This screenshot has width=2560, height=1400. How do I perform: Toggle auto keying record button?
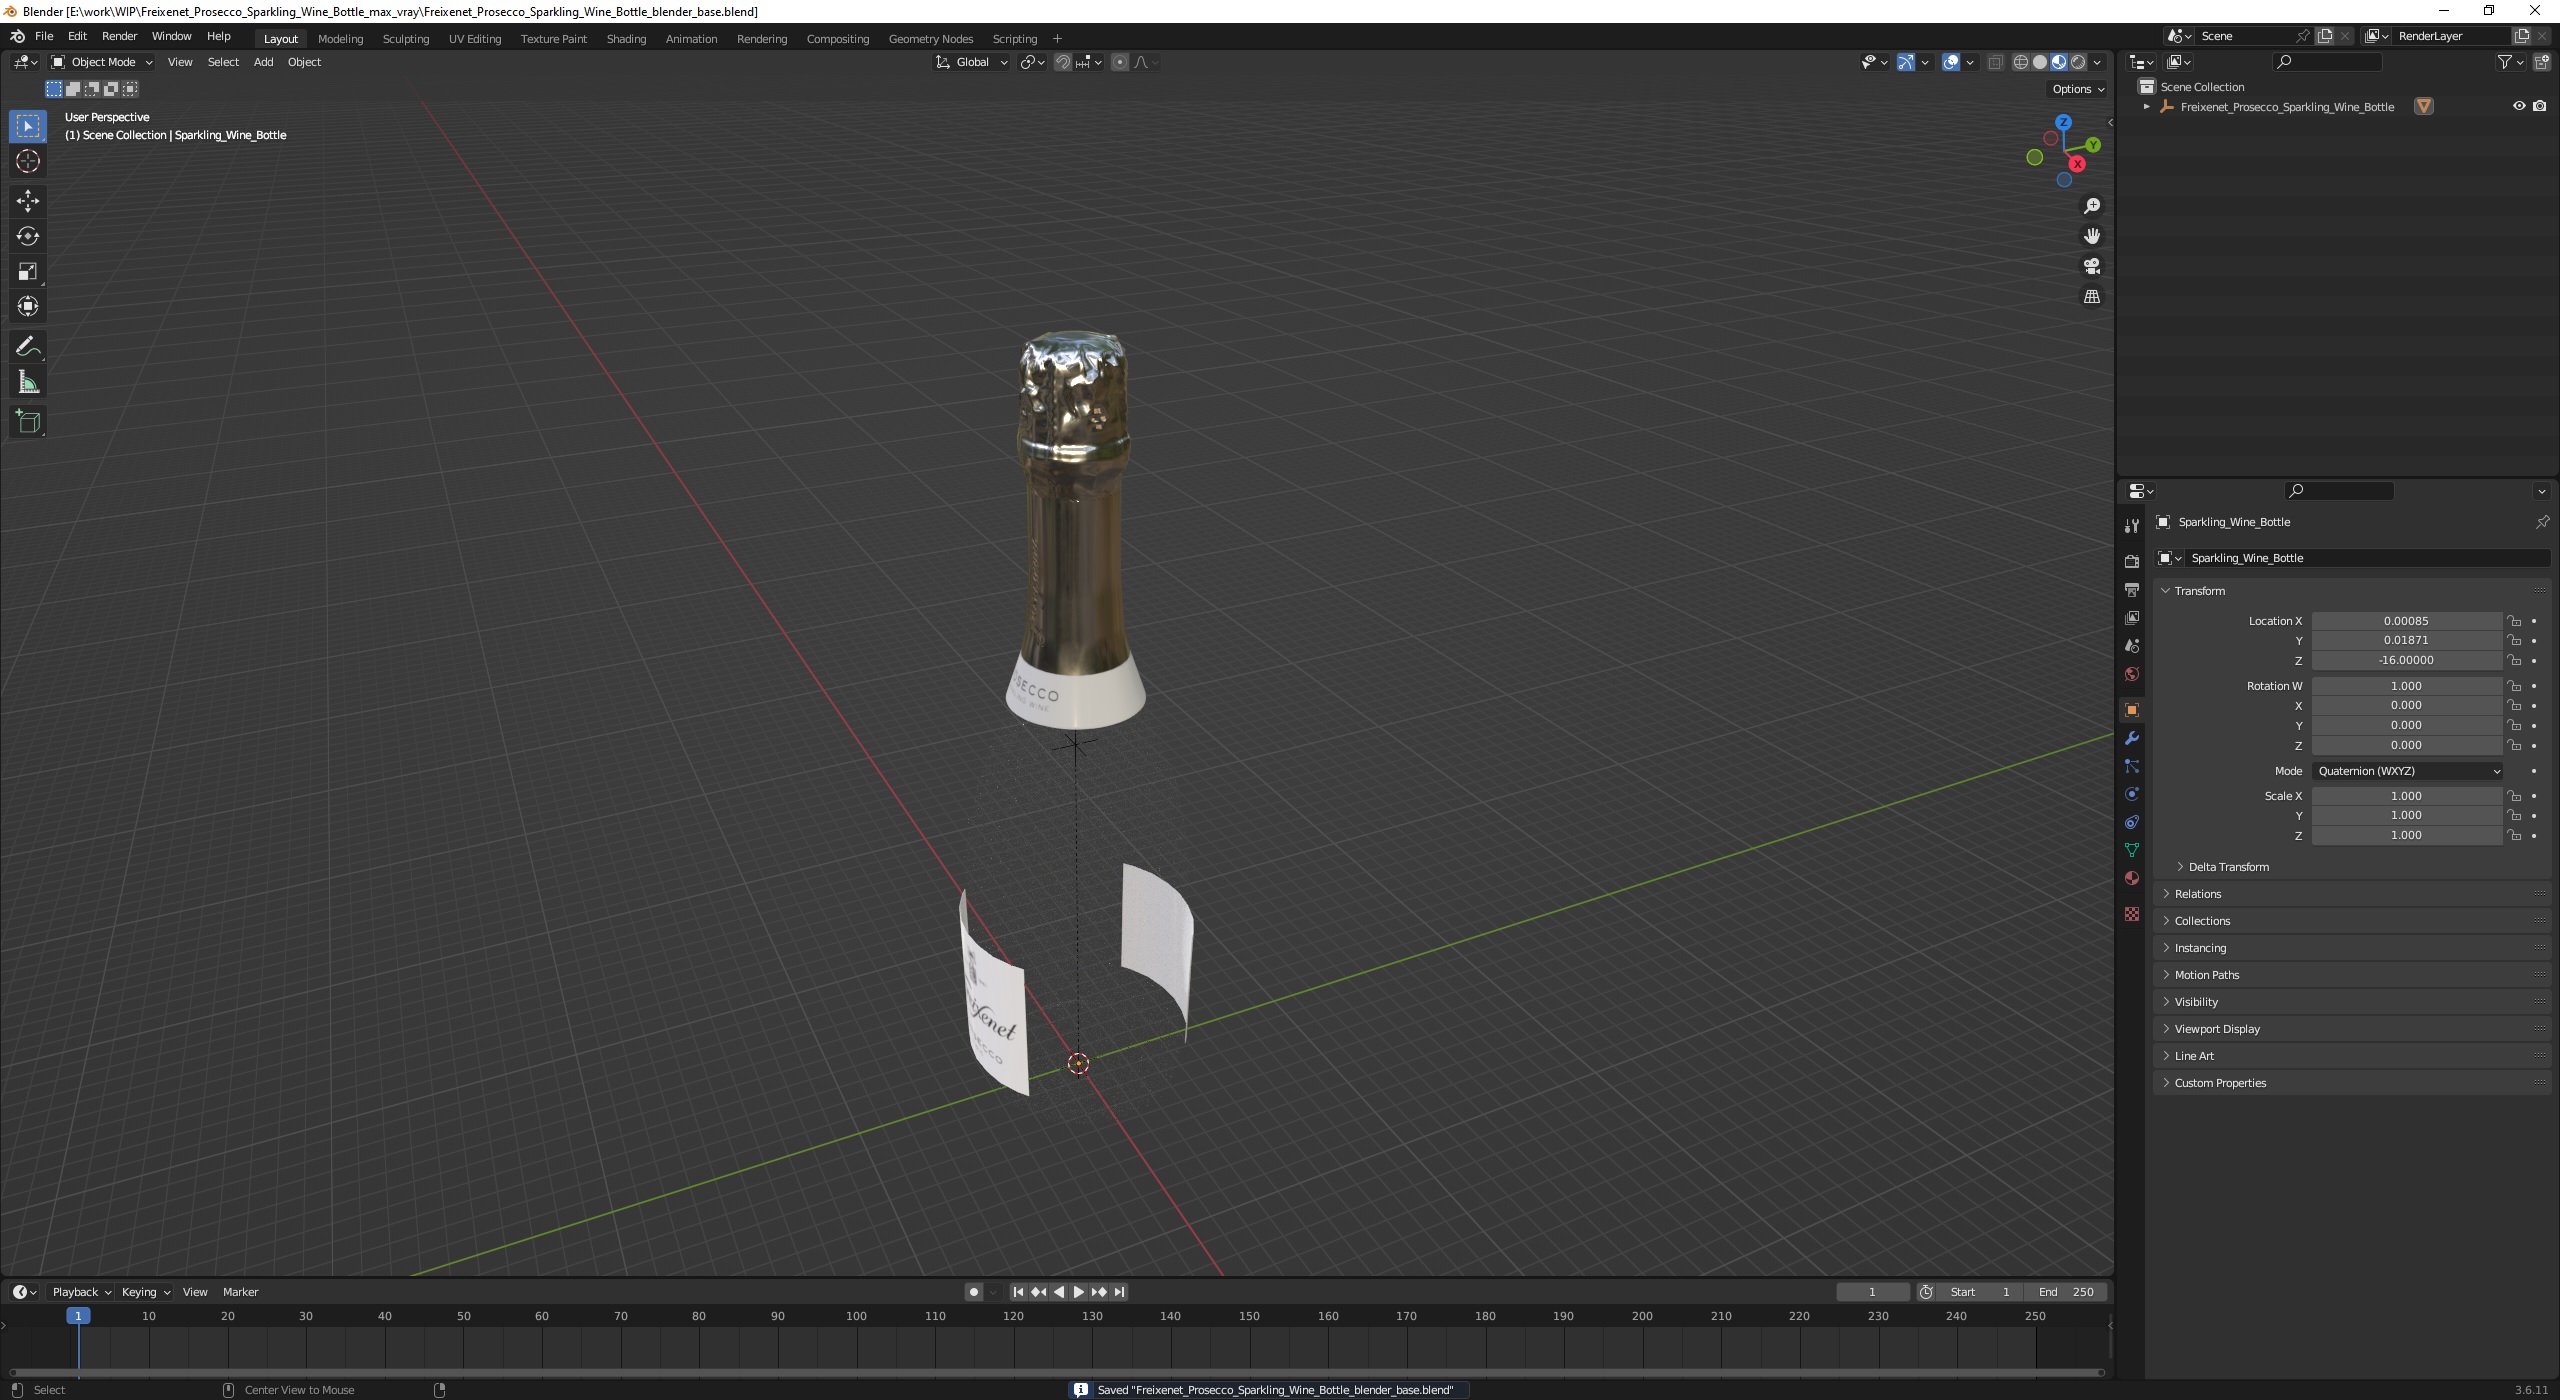pyautogui.click(x=974, y=1292)
